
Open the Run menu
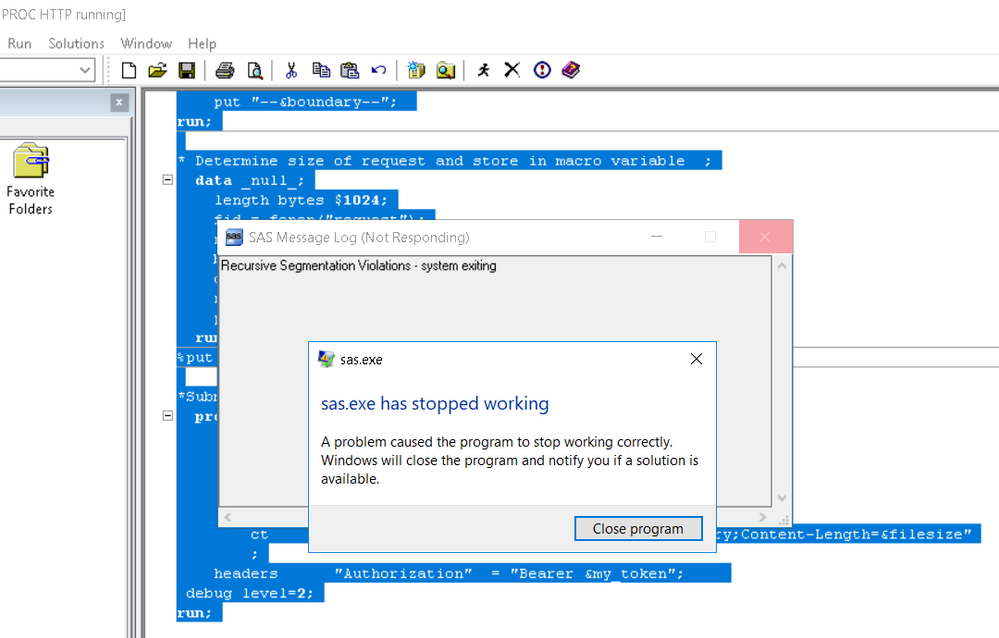tap(20, 43)
